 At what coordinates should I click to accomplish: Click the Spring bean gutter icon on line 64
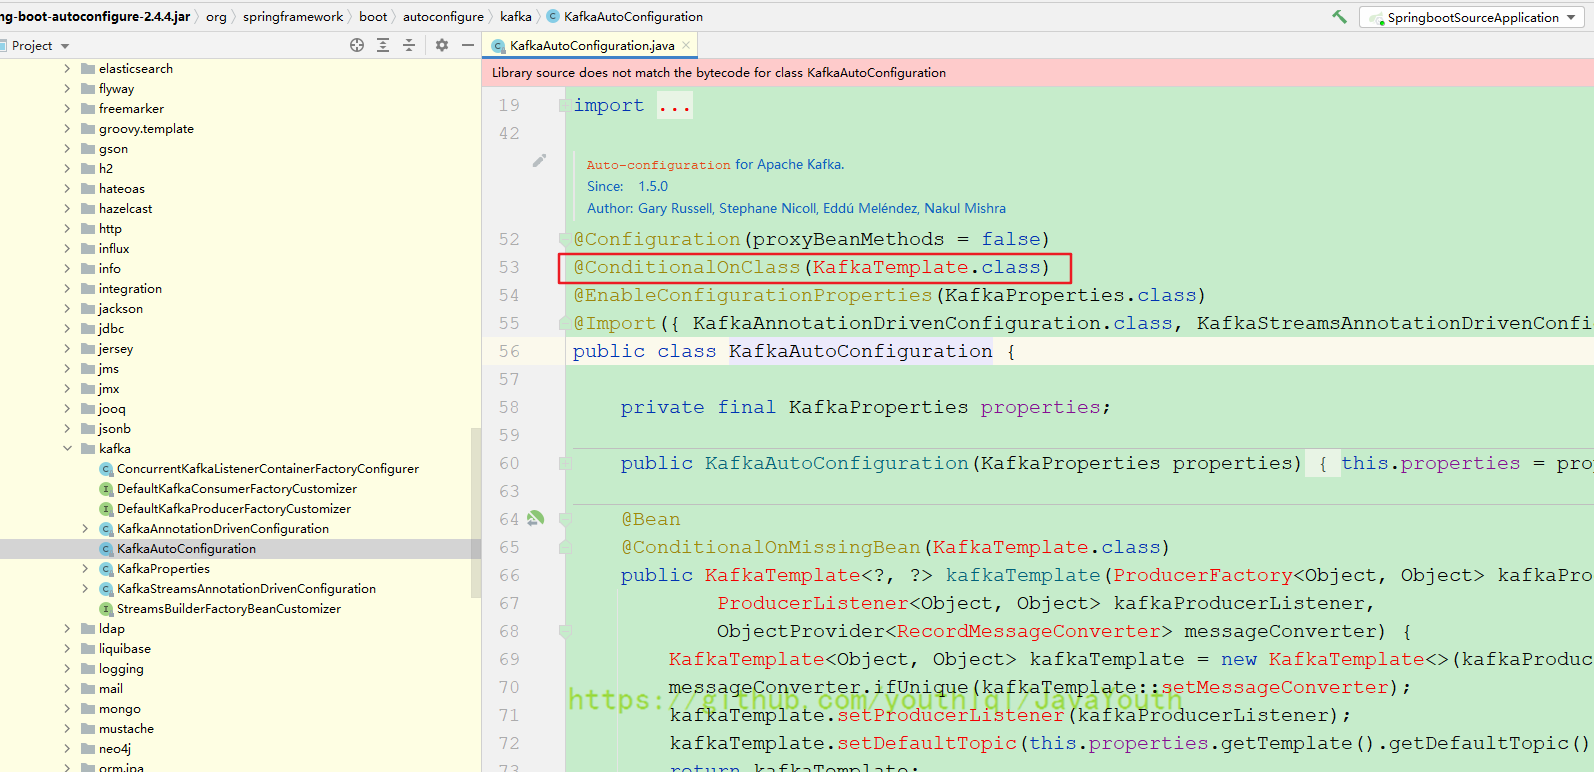pyautogui.click(x=536, y=518)
